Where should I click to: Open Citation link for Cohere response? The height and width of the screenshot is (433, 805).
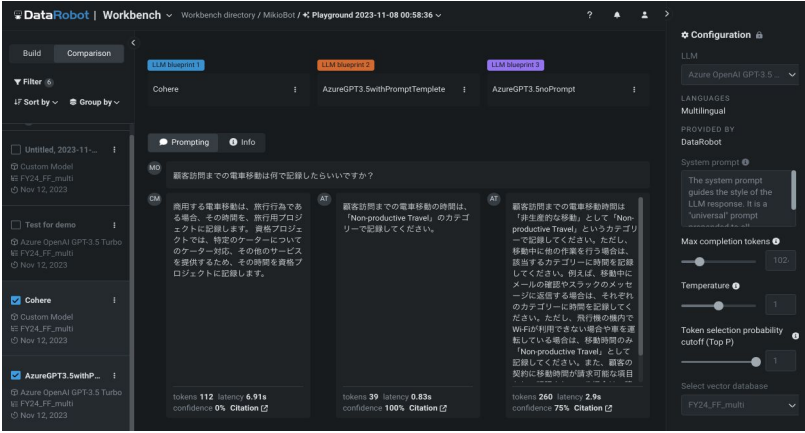click(x=249, y=408)
